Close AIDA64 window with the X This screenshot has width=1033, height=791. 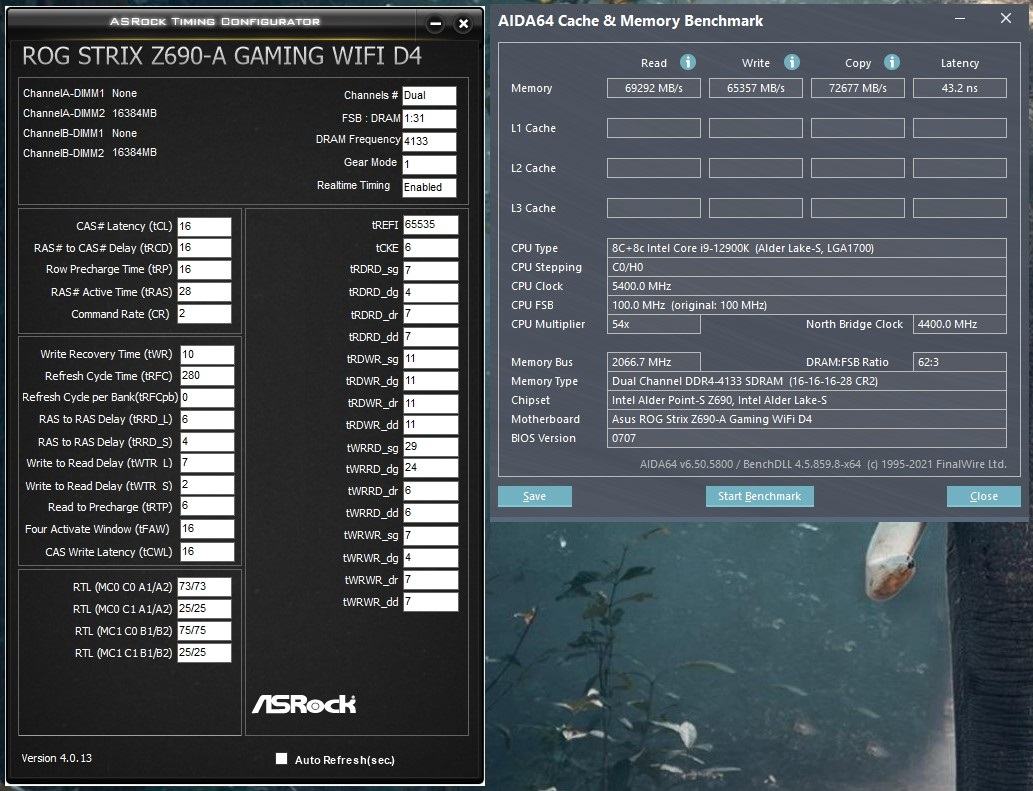(x=1005, y=18)
